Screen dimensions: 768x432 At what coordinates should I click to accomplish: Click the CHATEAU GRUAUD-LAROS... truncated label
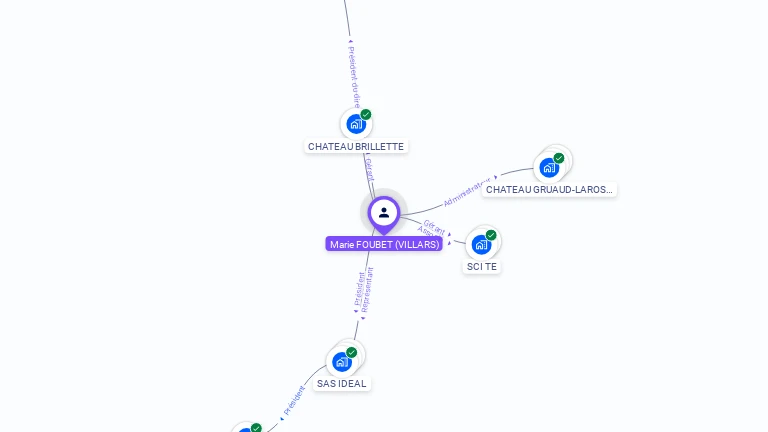coord(549,190)
